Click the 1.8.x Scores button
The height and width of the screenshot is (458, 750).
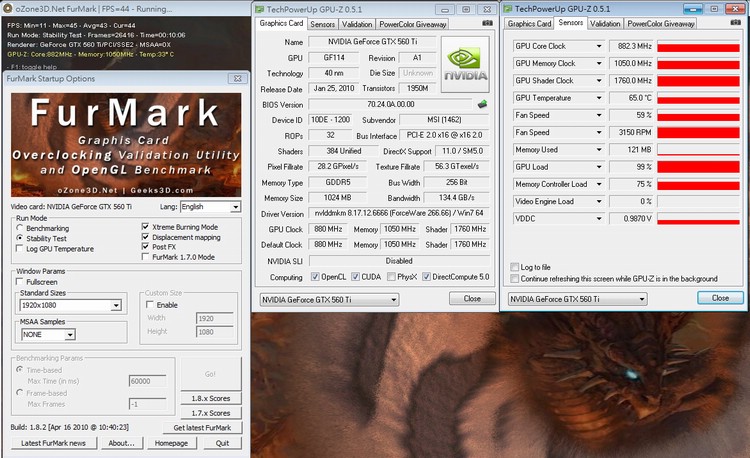[210, 398]
